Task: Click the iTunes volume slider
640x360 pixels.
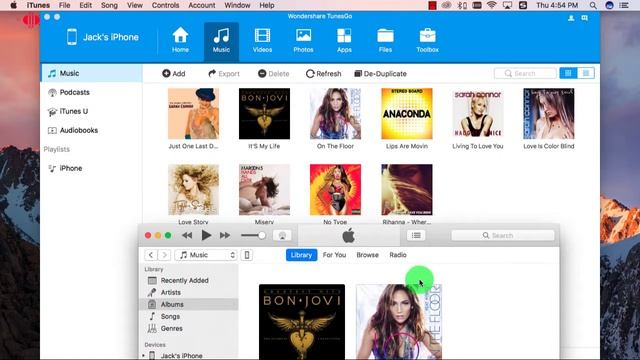Action: click(253, 236)
